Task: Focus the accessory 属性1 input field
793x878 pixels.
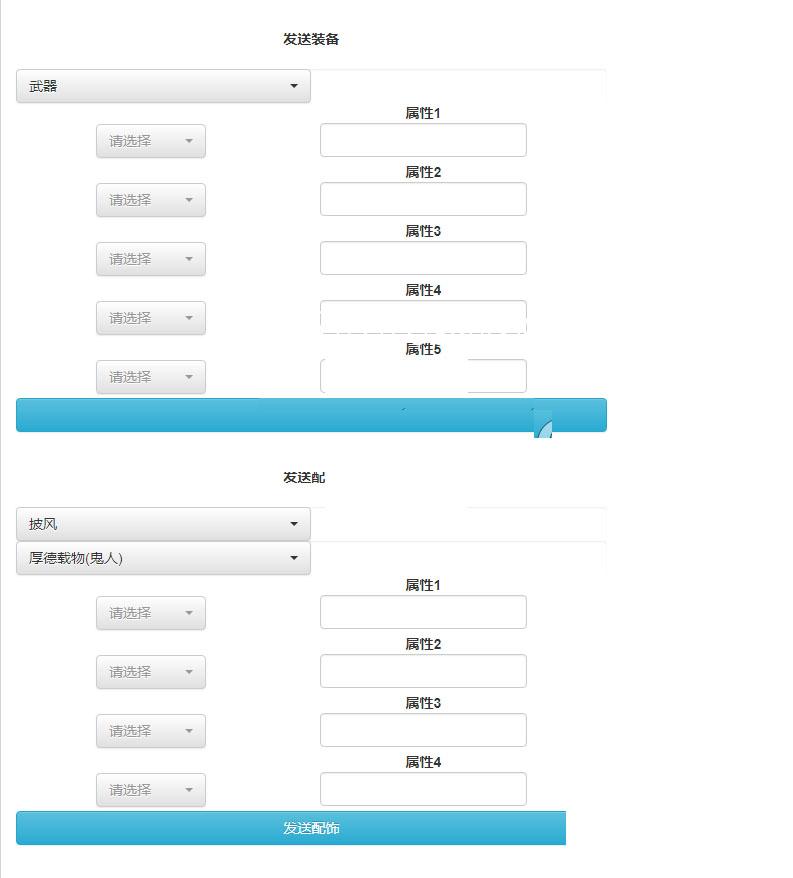Action: pyautogui.click(x=423, y=613)
